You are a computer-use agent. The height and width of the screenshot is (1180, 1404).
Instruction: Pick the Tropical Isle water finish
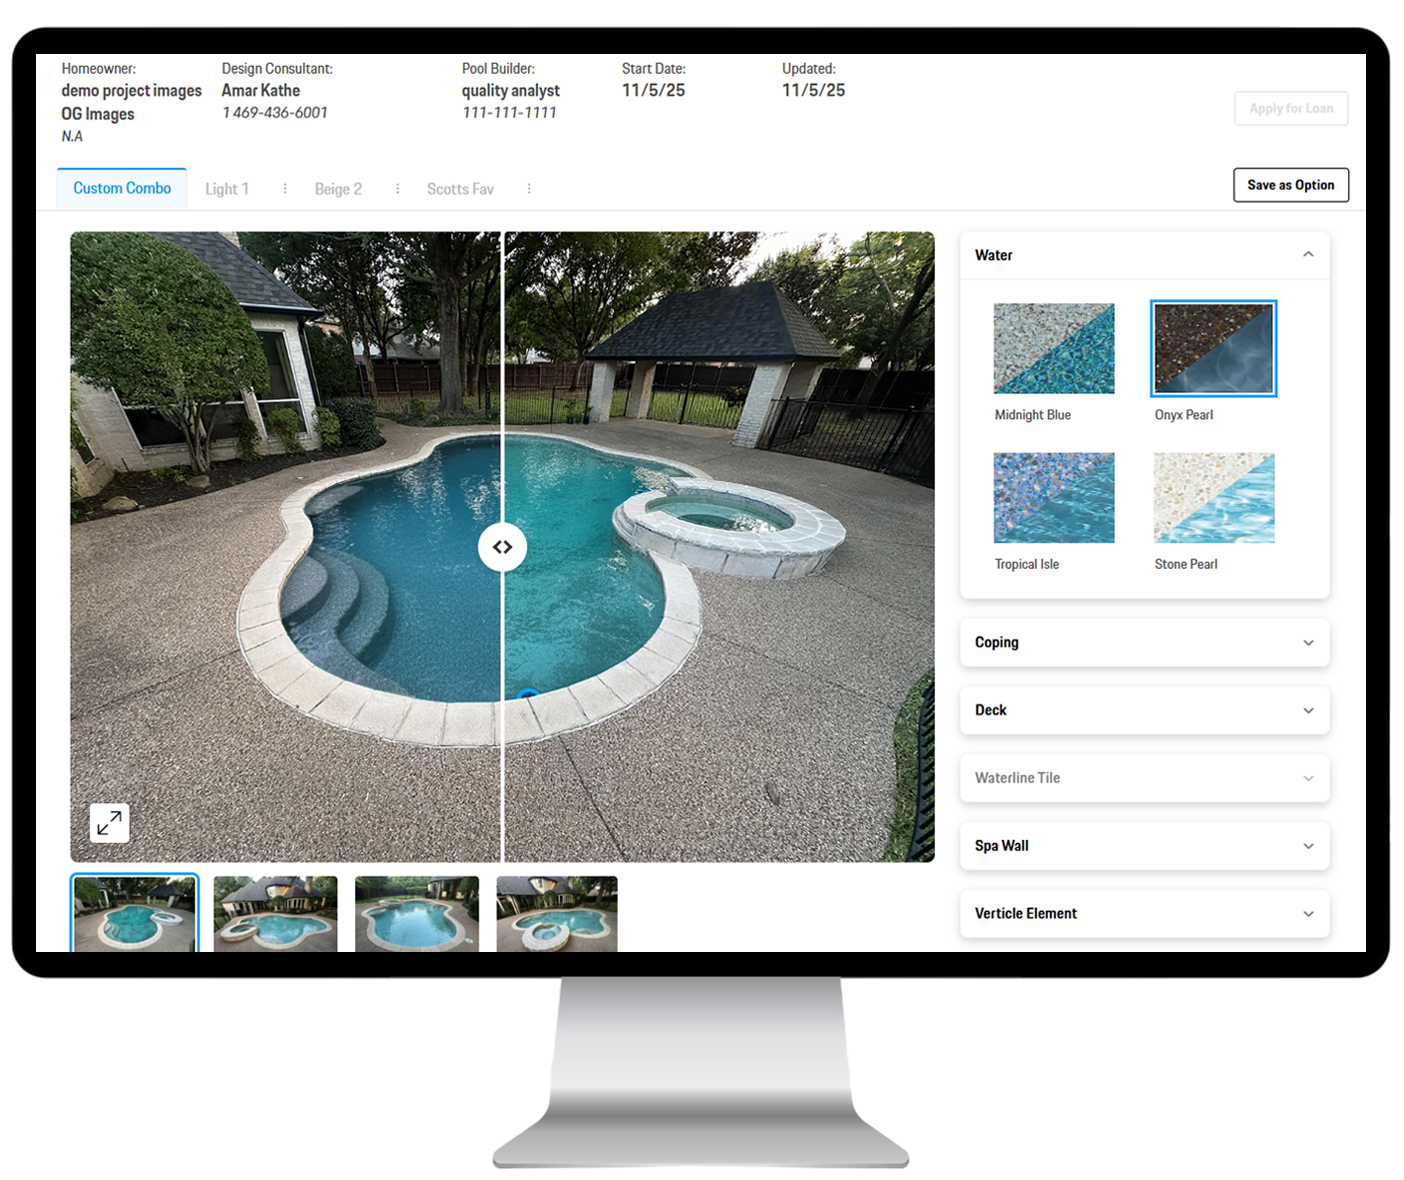pos(1053,498)
